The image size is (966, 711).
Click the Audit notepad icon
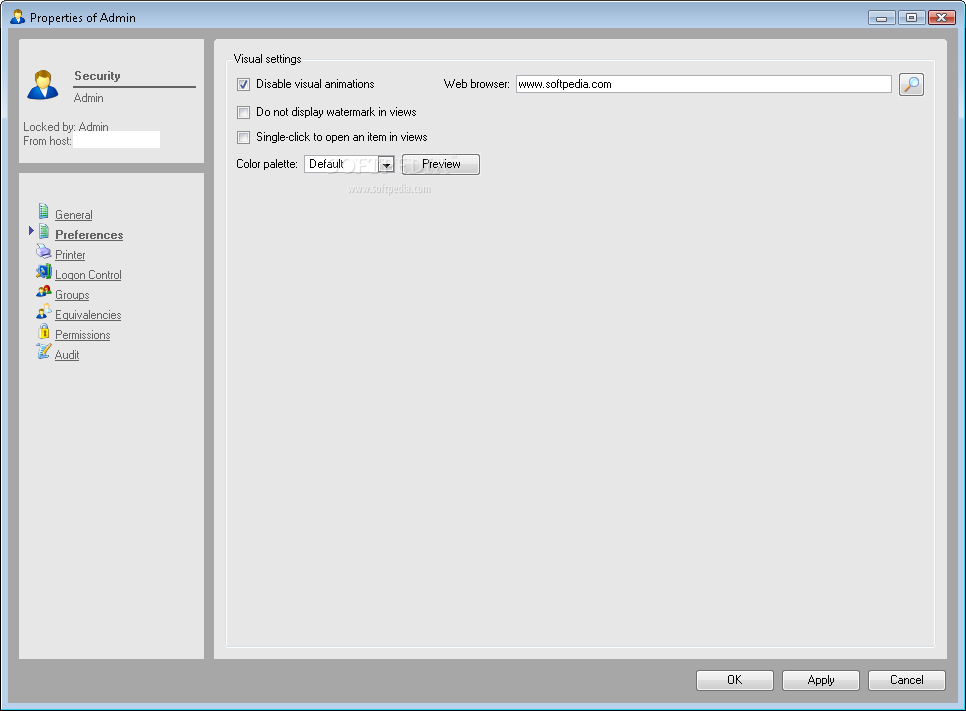click(x=44, y=351)
